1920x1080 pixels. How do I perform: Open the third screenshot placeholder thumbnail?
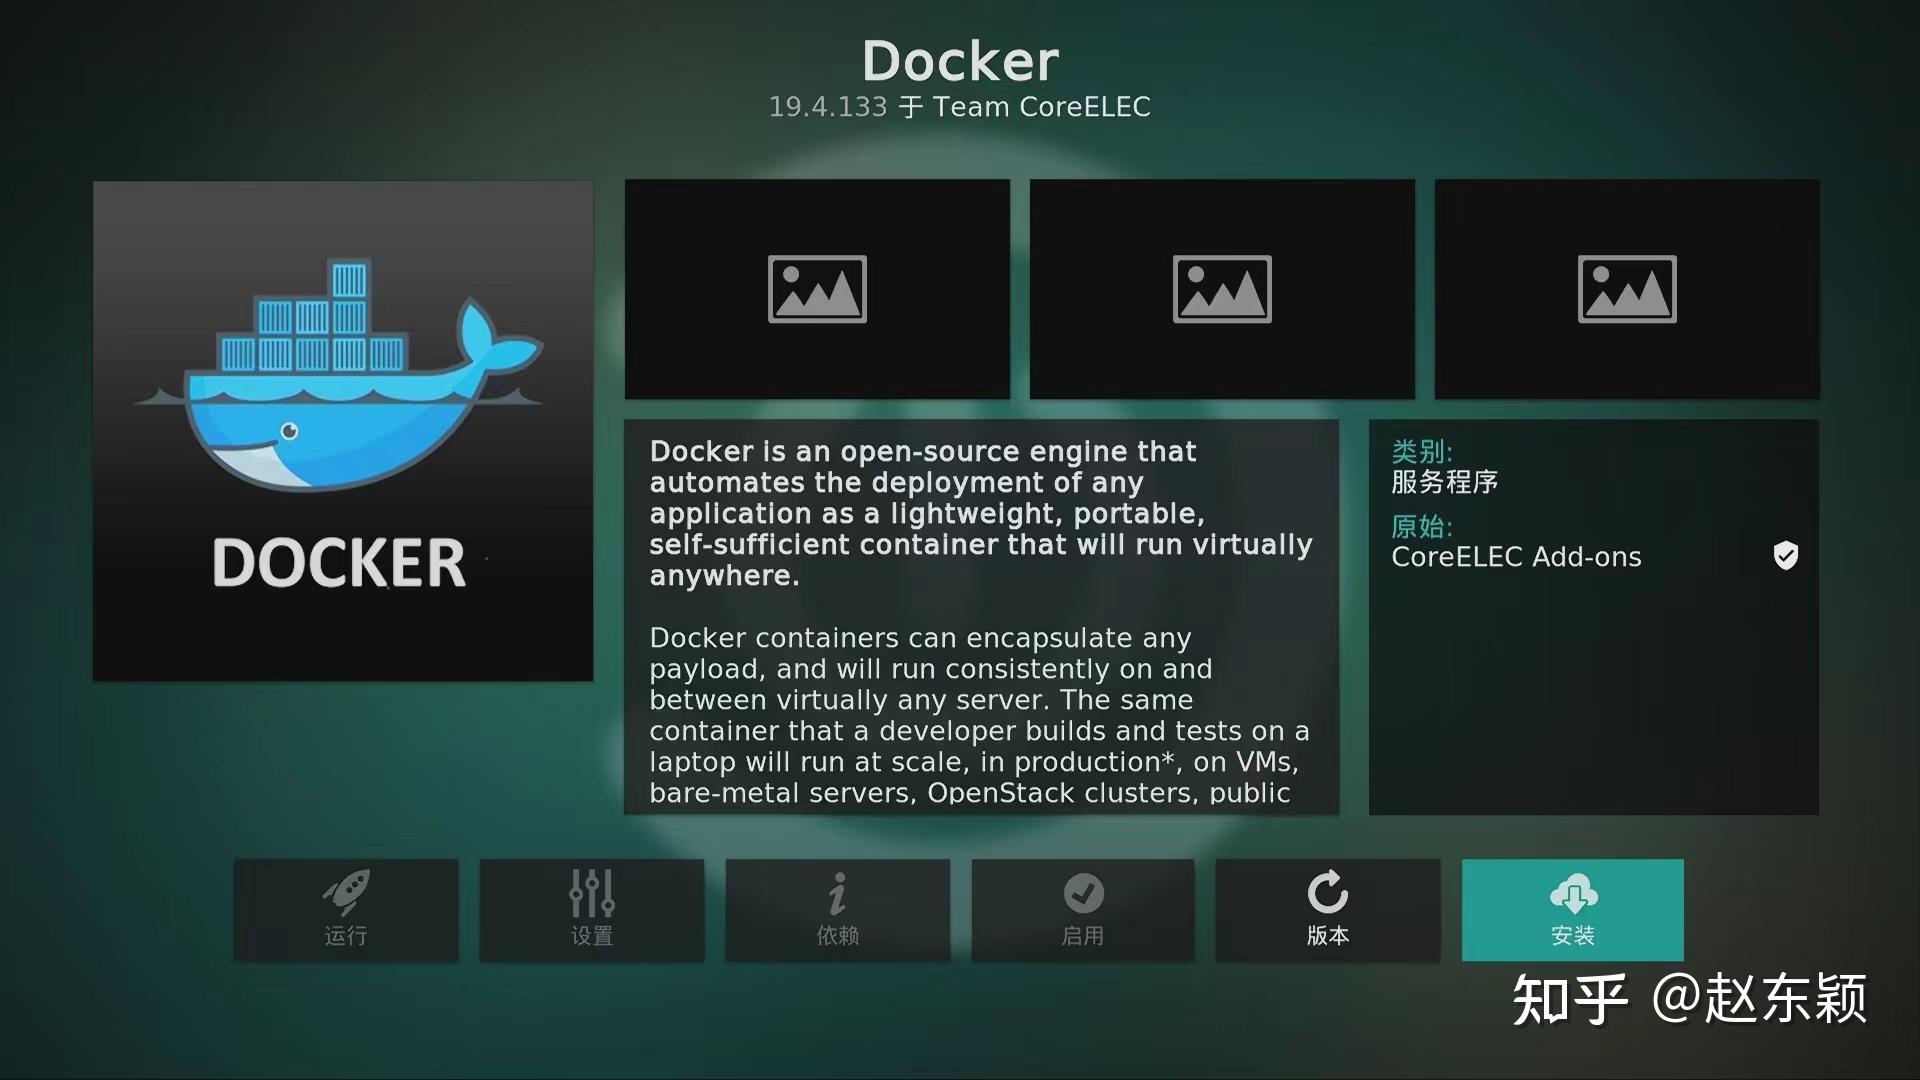pyautogui.click(x=1627, y=289)
